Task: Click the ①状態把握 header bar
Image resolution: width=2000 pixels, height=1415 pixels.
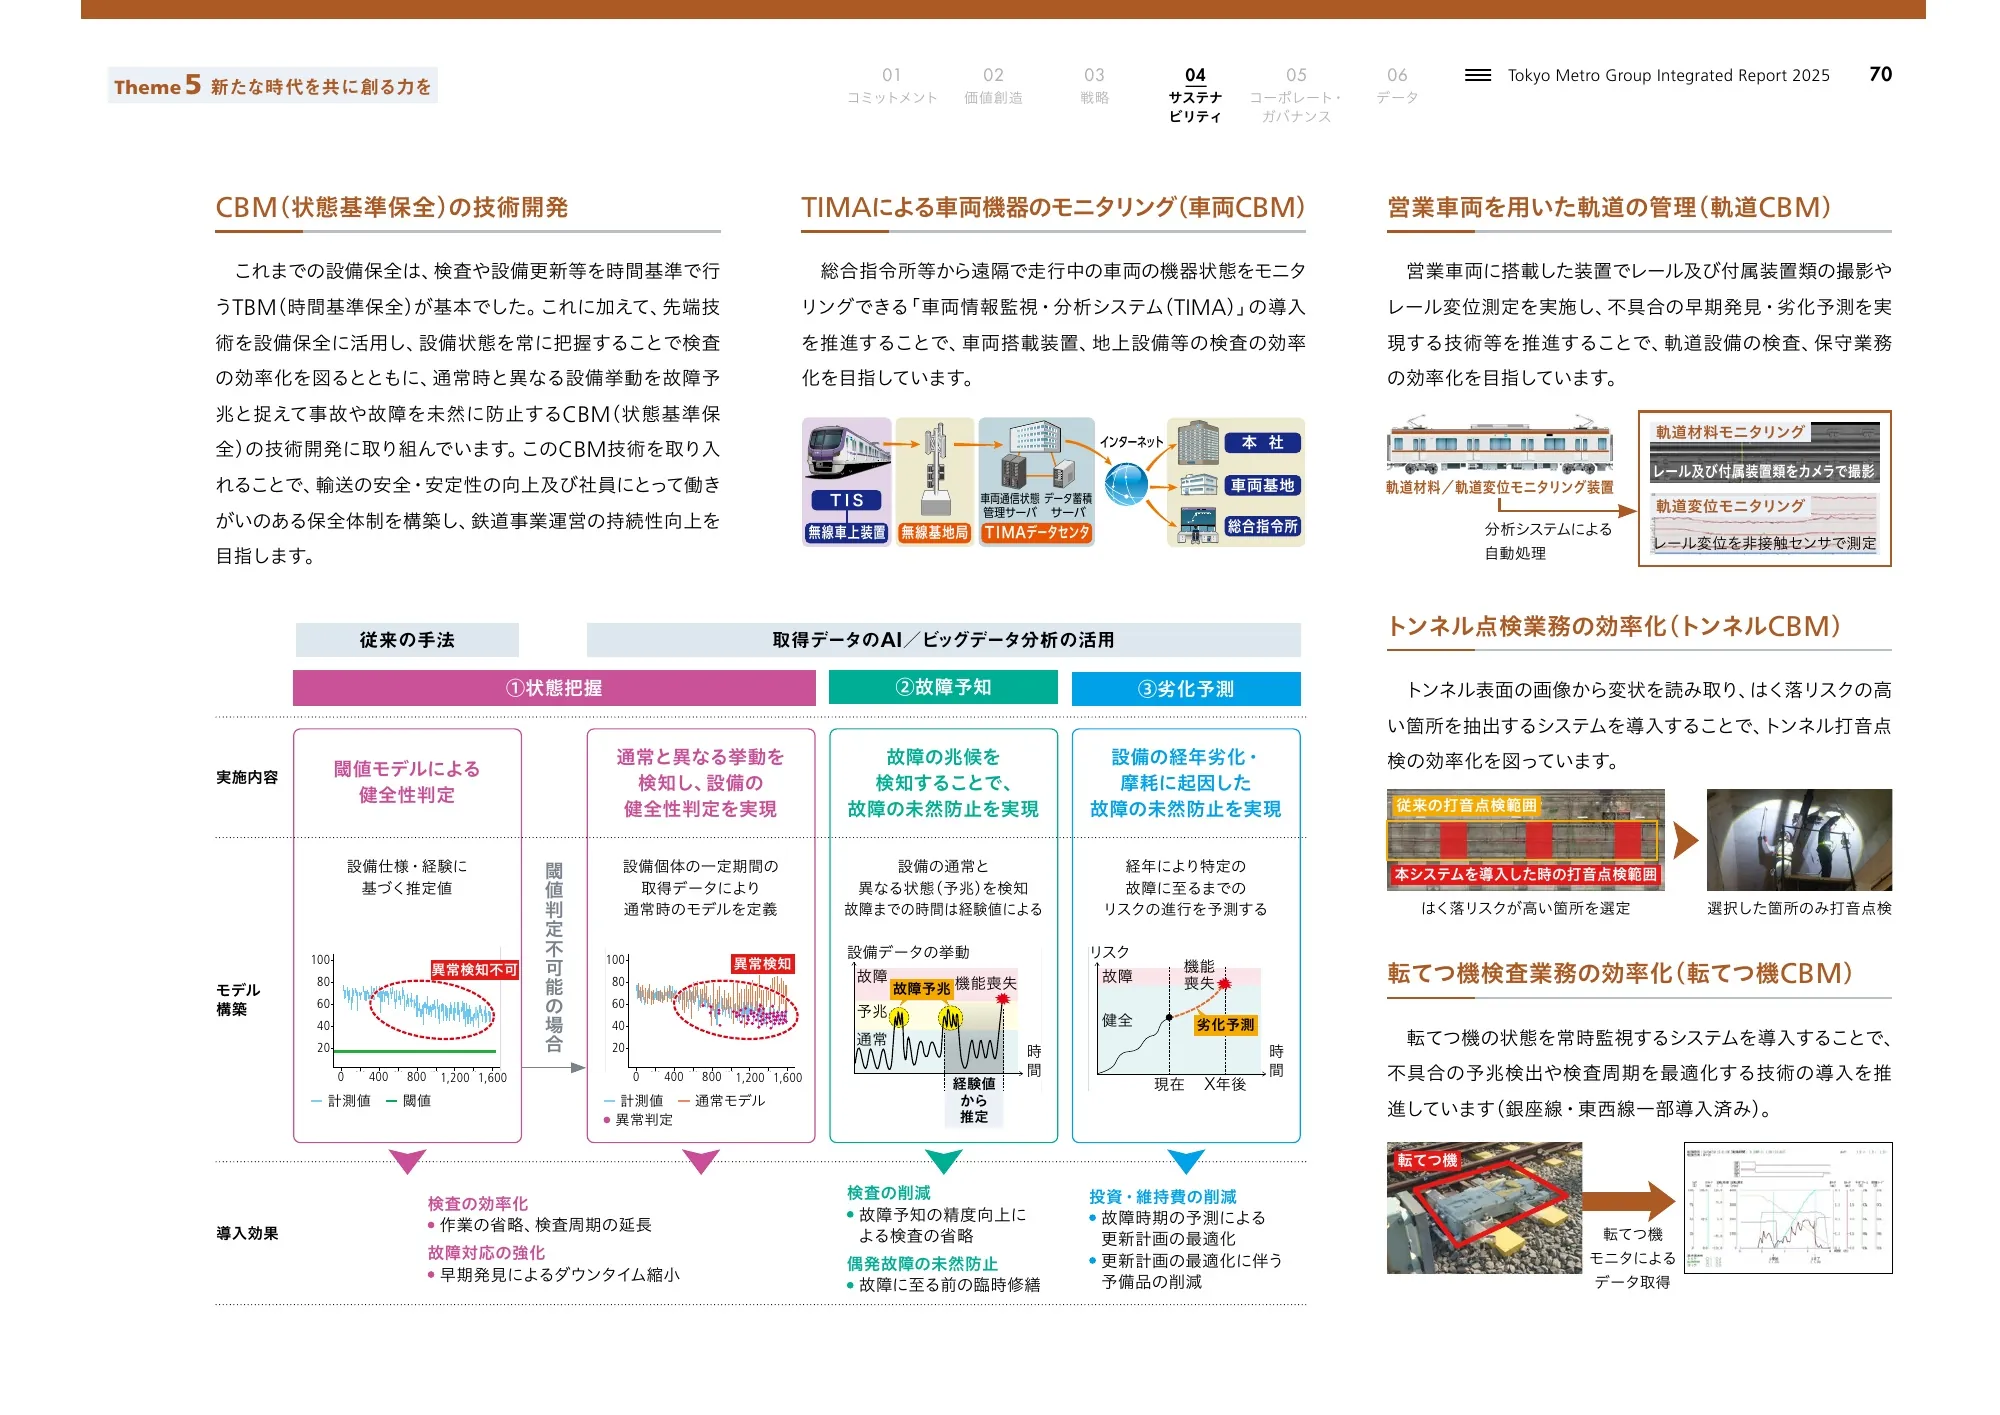Action: (x=554, y=688)
